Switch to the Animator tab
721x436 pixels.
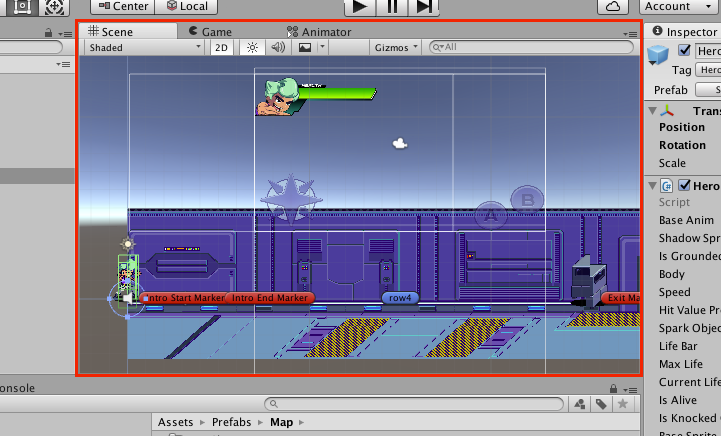[x=319, y=32]
